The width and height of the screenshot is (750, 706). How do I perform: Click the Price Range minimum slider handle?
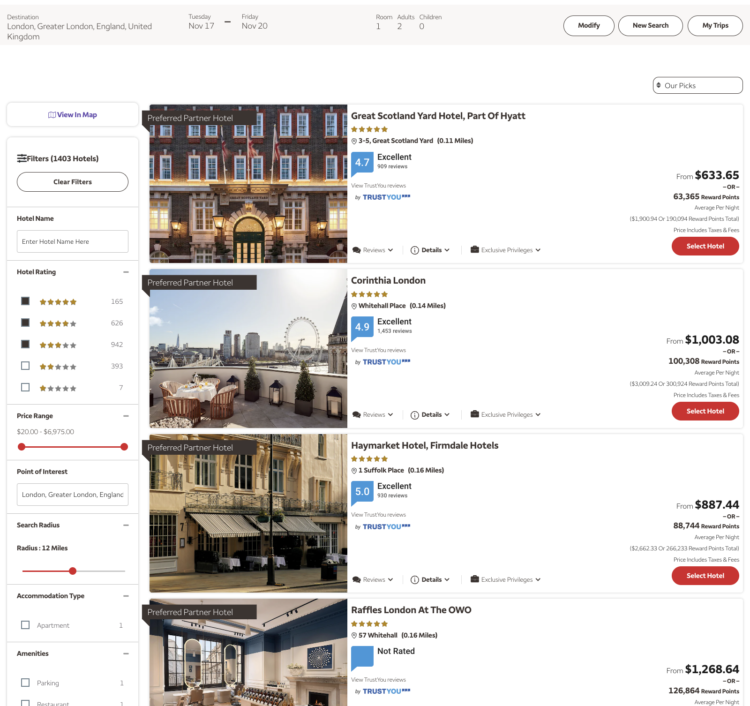22,447
